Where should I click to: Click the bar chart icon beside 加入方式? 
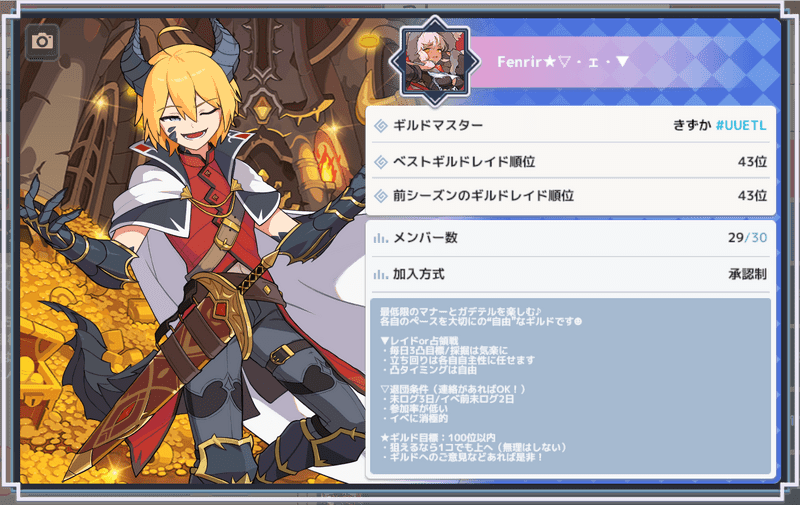tap(381, 274)
